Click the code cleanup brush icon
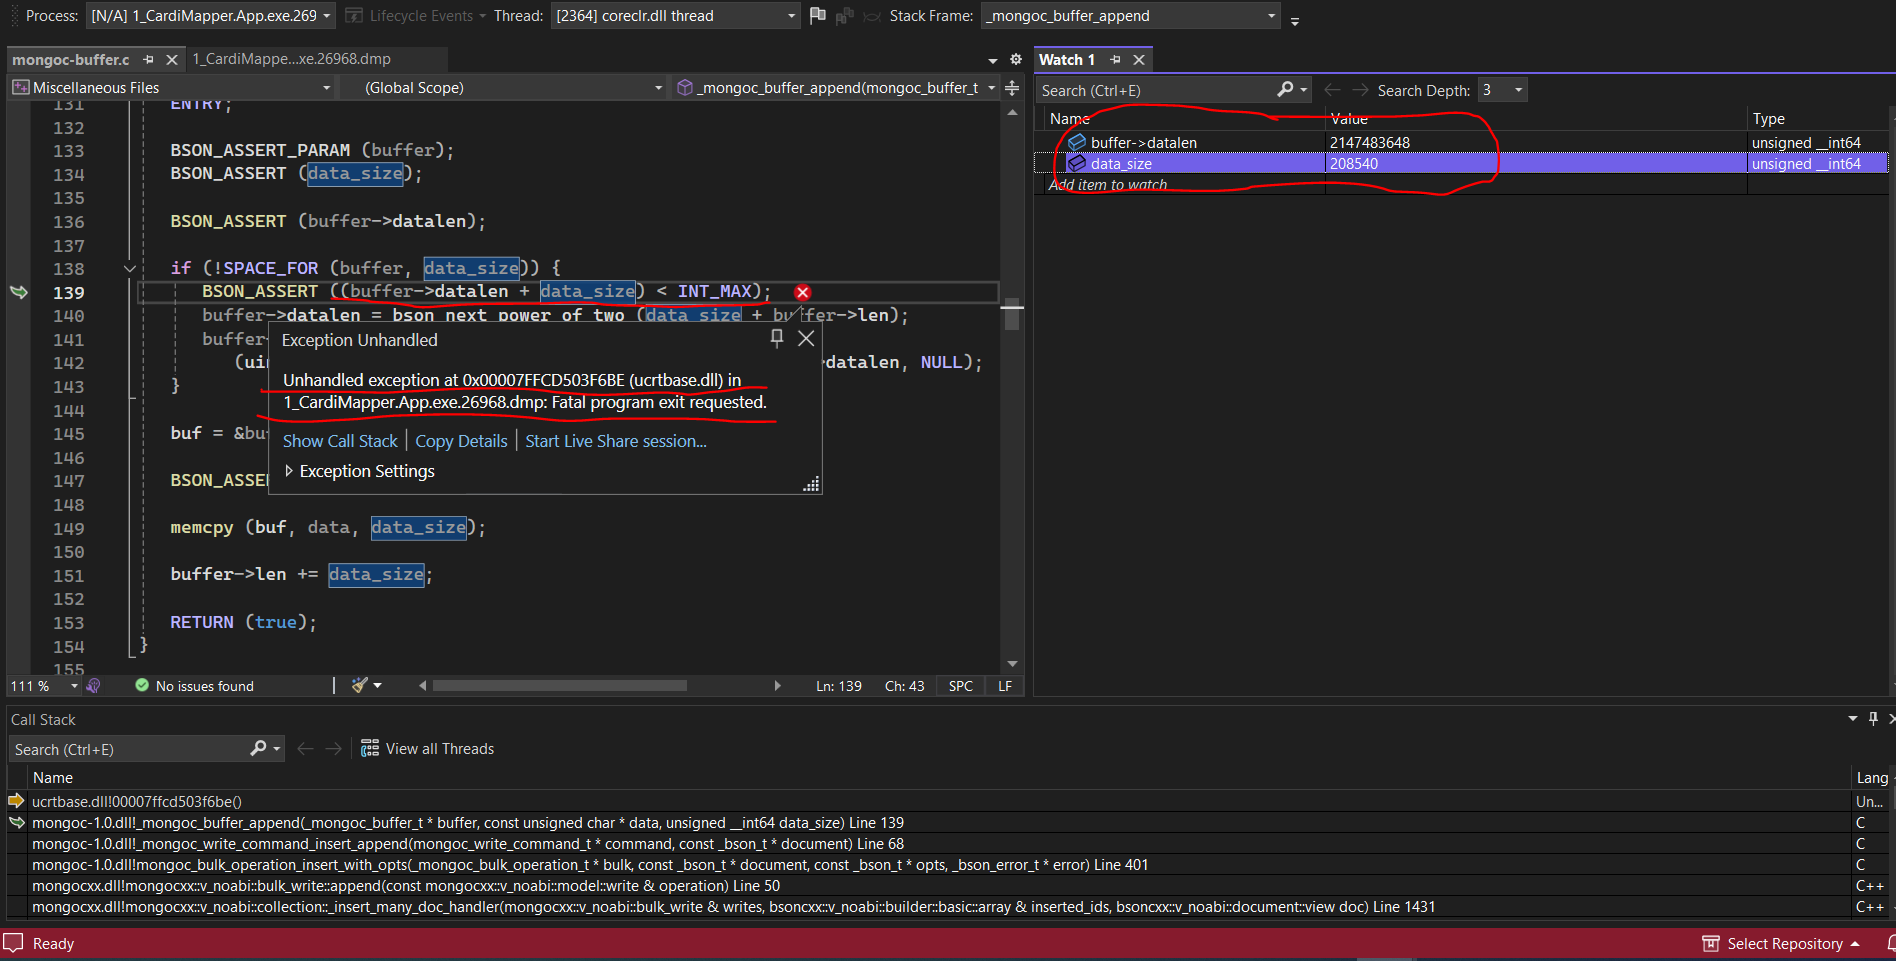The image size is (1896, 961). 360,685
